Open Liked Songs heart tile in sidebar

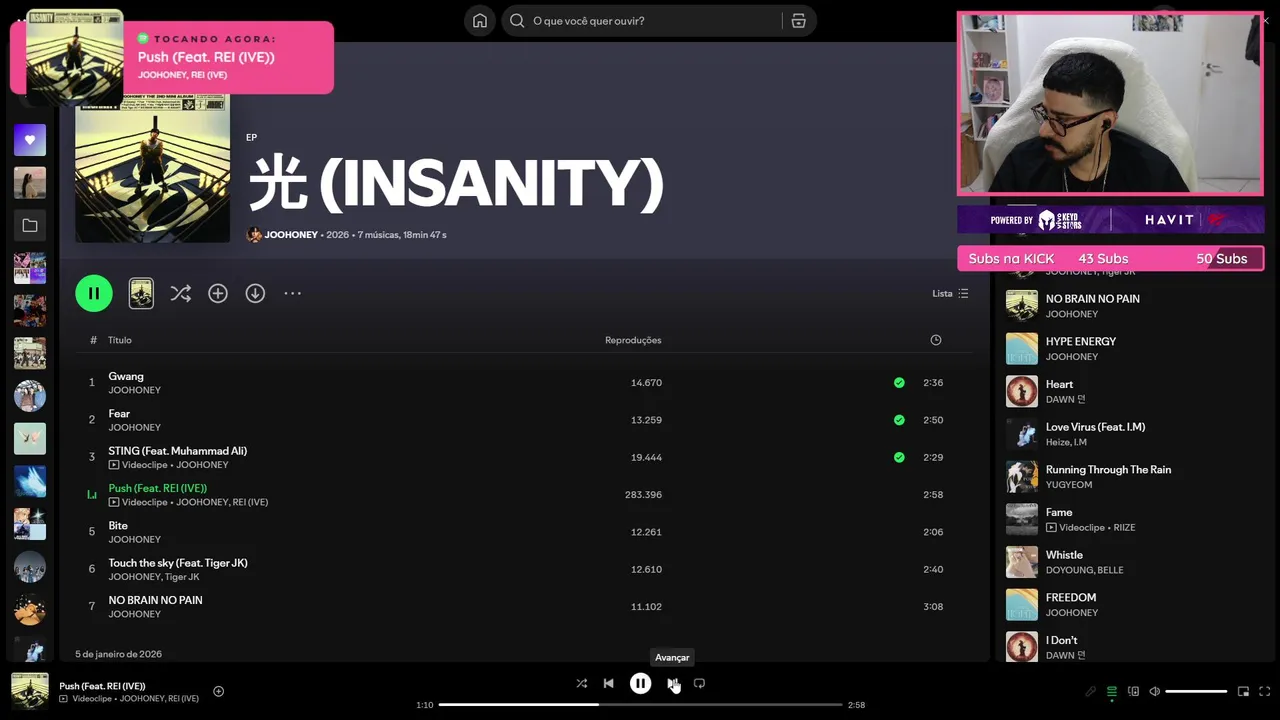point(30,140)
